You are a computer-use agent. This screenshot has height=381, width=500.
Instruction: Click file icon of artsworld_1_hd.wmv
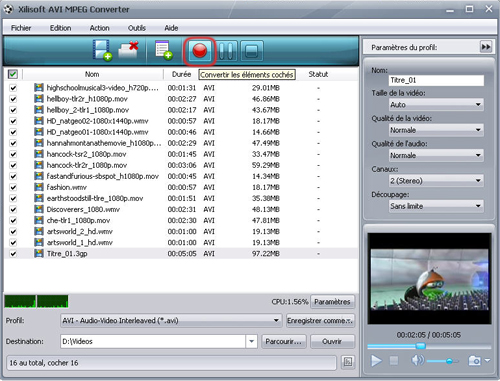[x=39, y=242]
